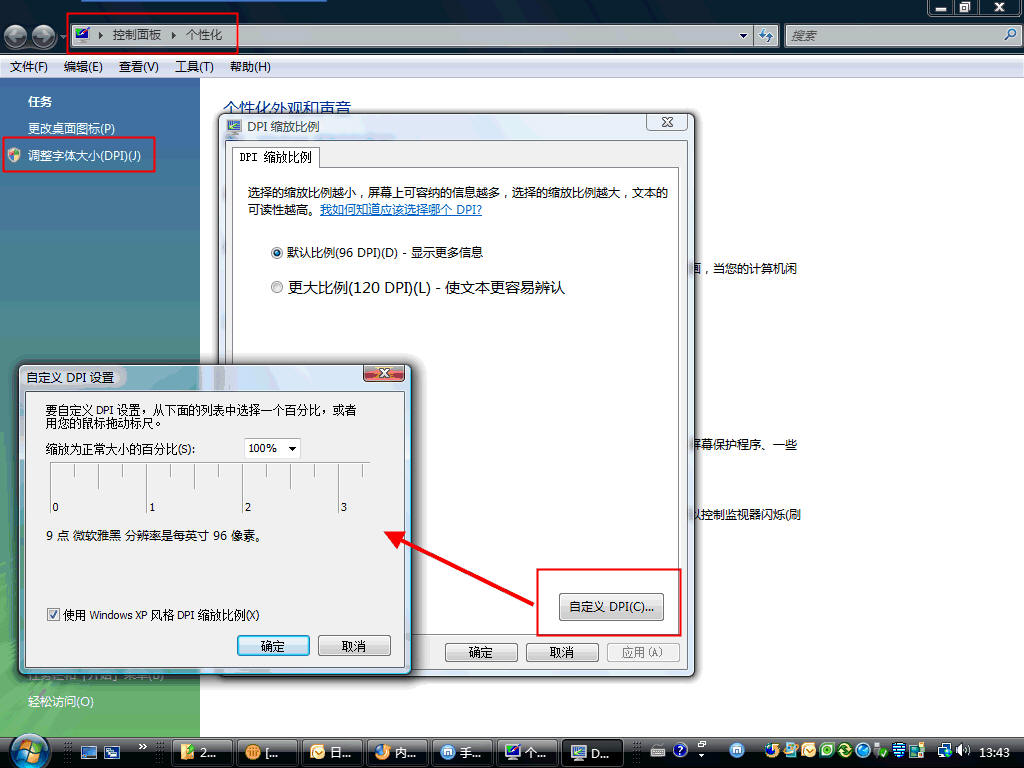Click 控制面板 in the address breadcrumb
The height and width of the screenshot is (768, 1024).
[136, 35]
